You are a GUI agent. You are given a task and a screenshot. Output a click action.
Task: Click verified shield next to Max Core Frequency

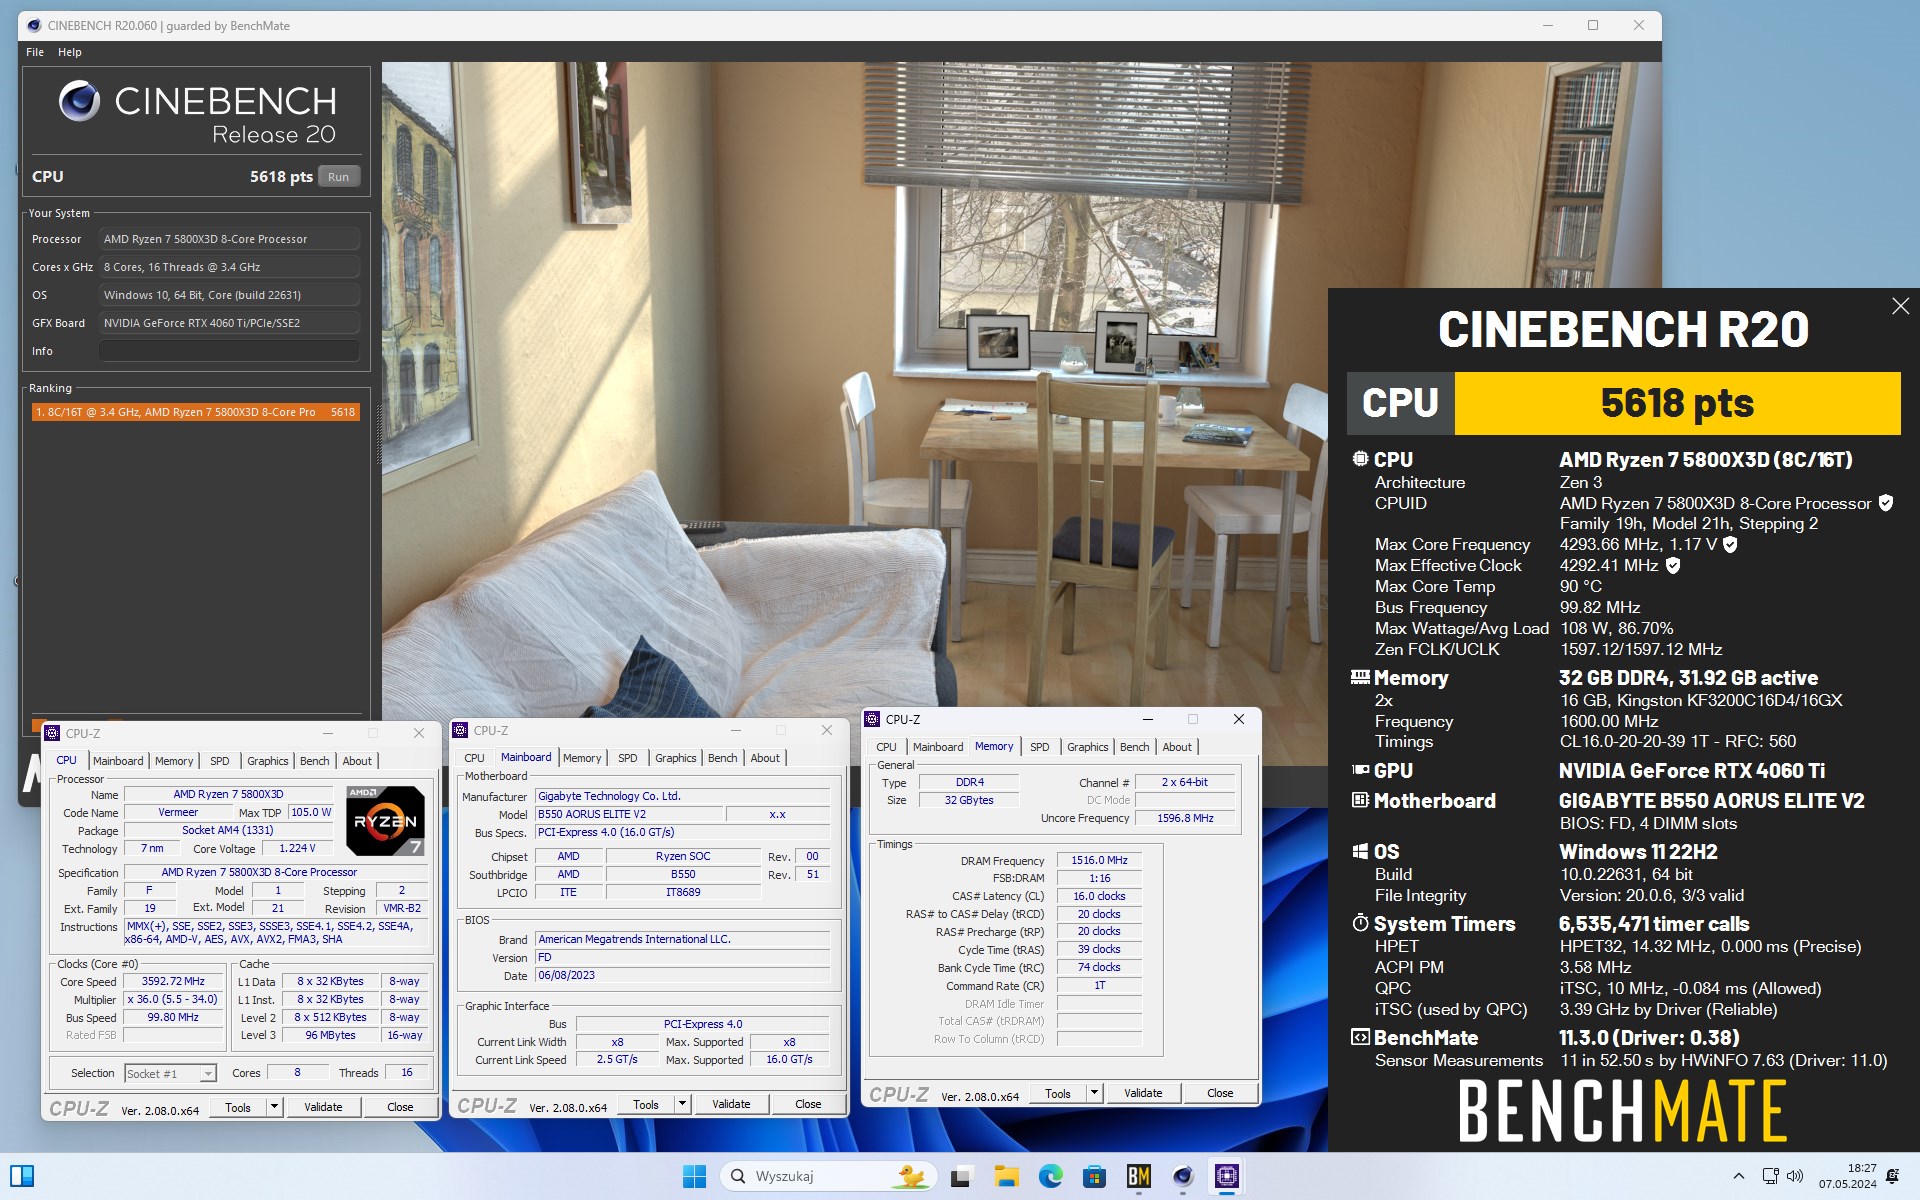(1730, 544)
